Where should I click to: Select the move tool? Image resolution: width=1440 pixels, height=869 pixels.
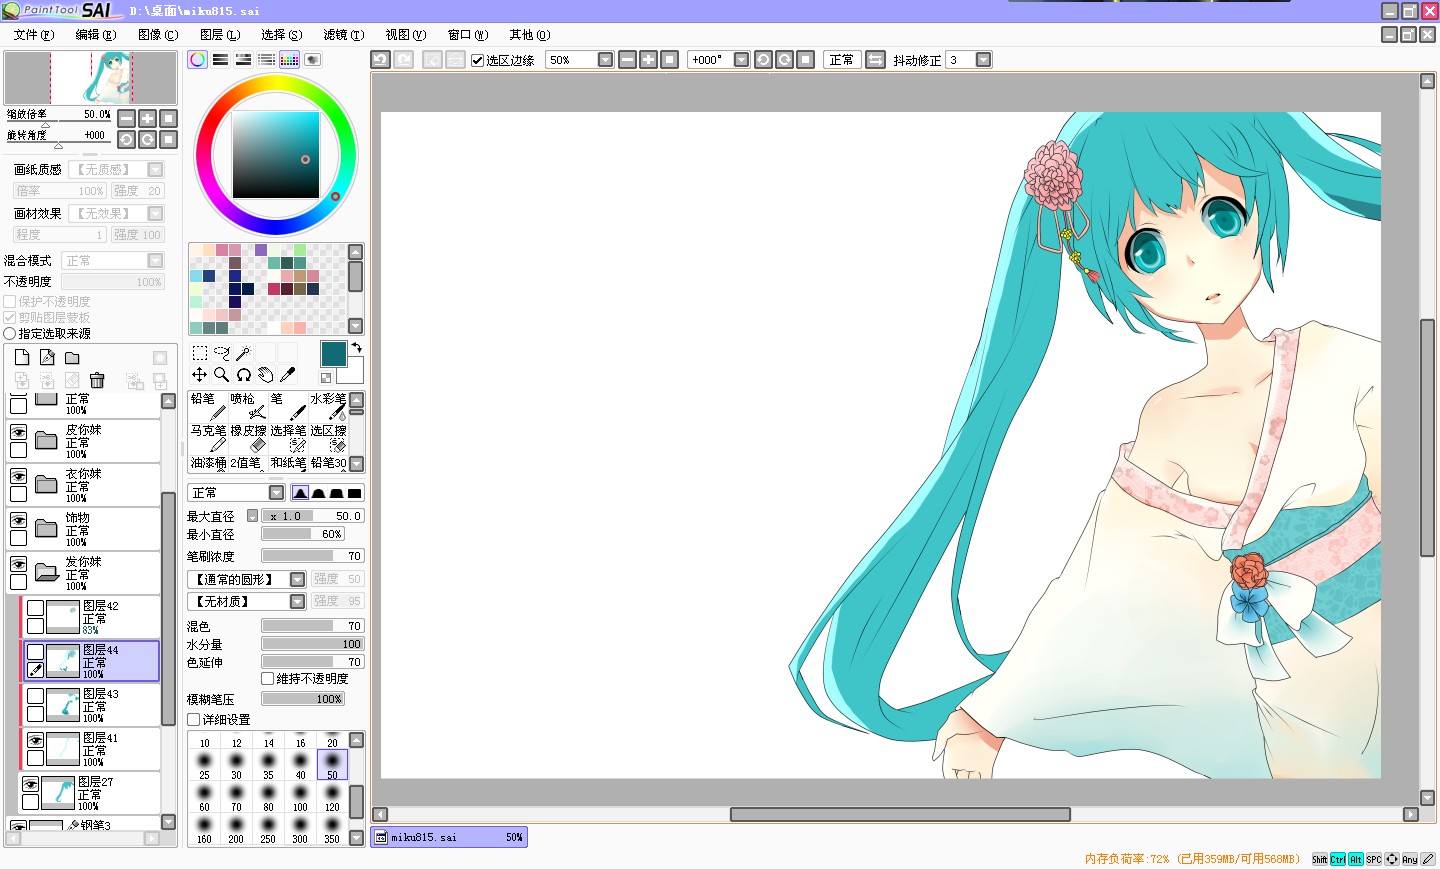tap(200, 374)
